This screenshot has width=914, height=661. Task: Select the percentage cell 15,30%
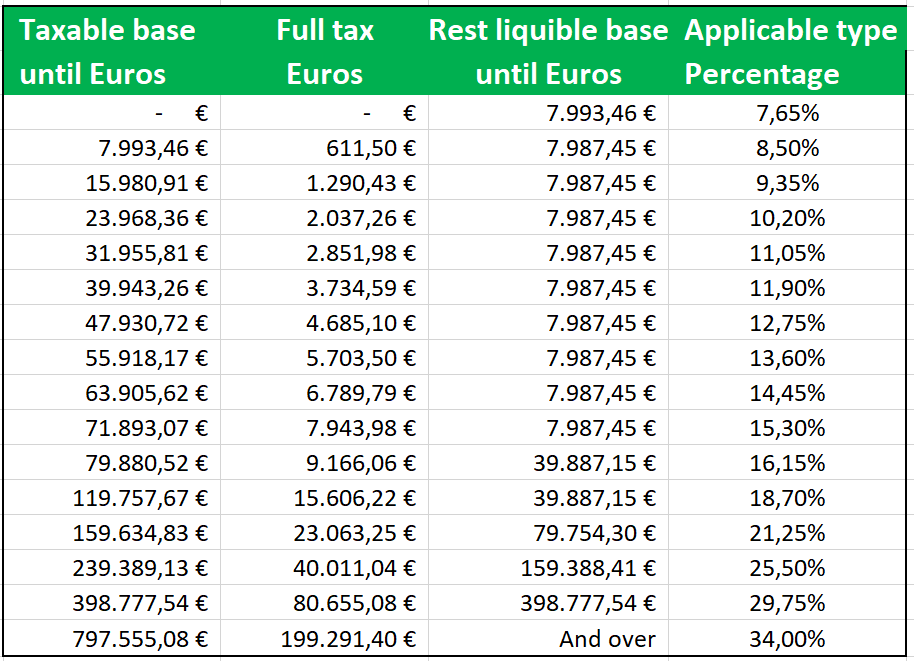click(x=787, y=428)
